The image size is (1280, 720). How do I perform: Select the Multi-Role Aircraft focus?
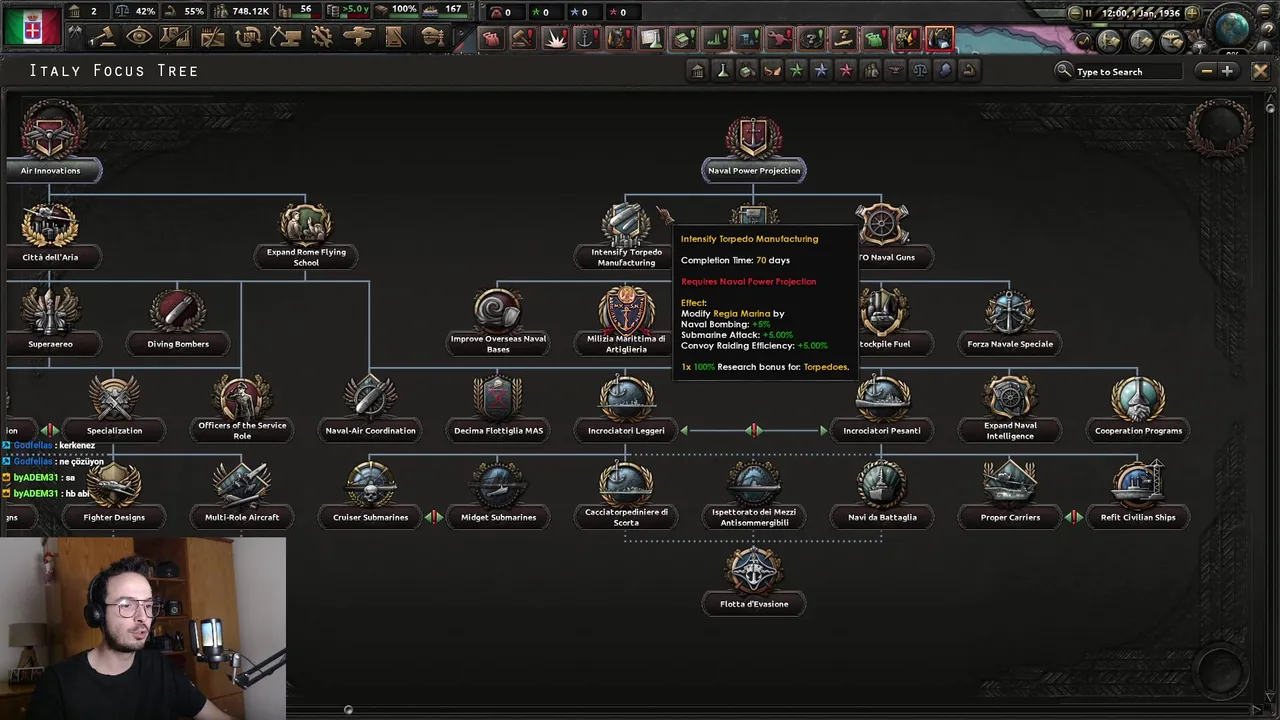(242, 497)
